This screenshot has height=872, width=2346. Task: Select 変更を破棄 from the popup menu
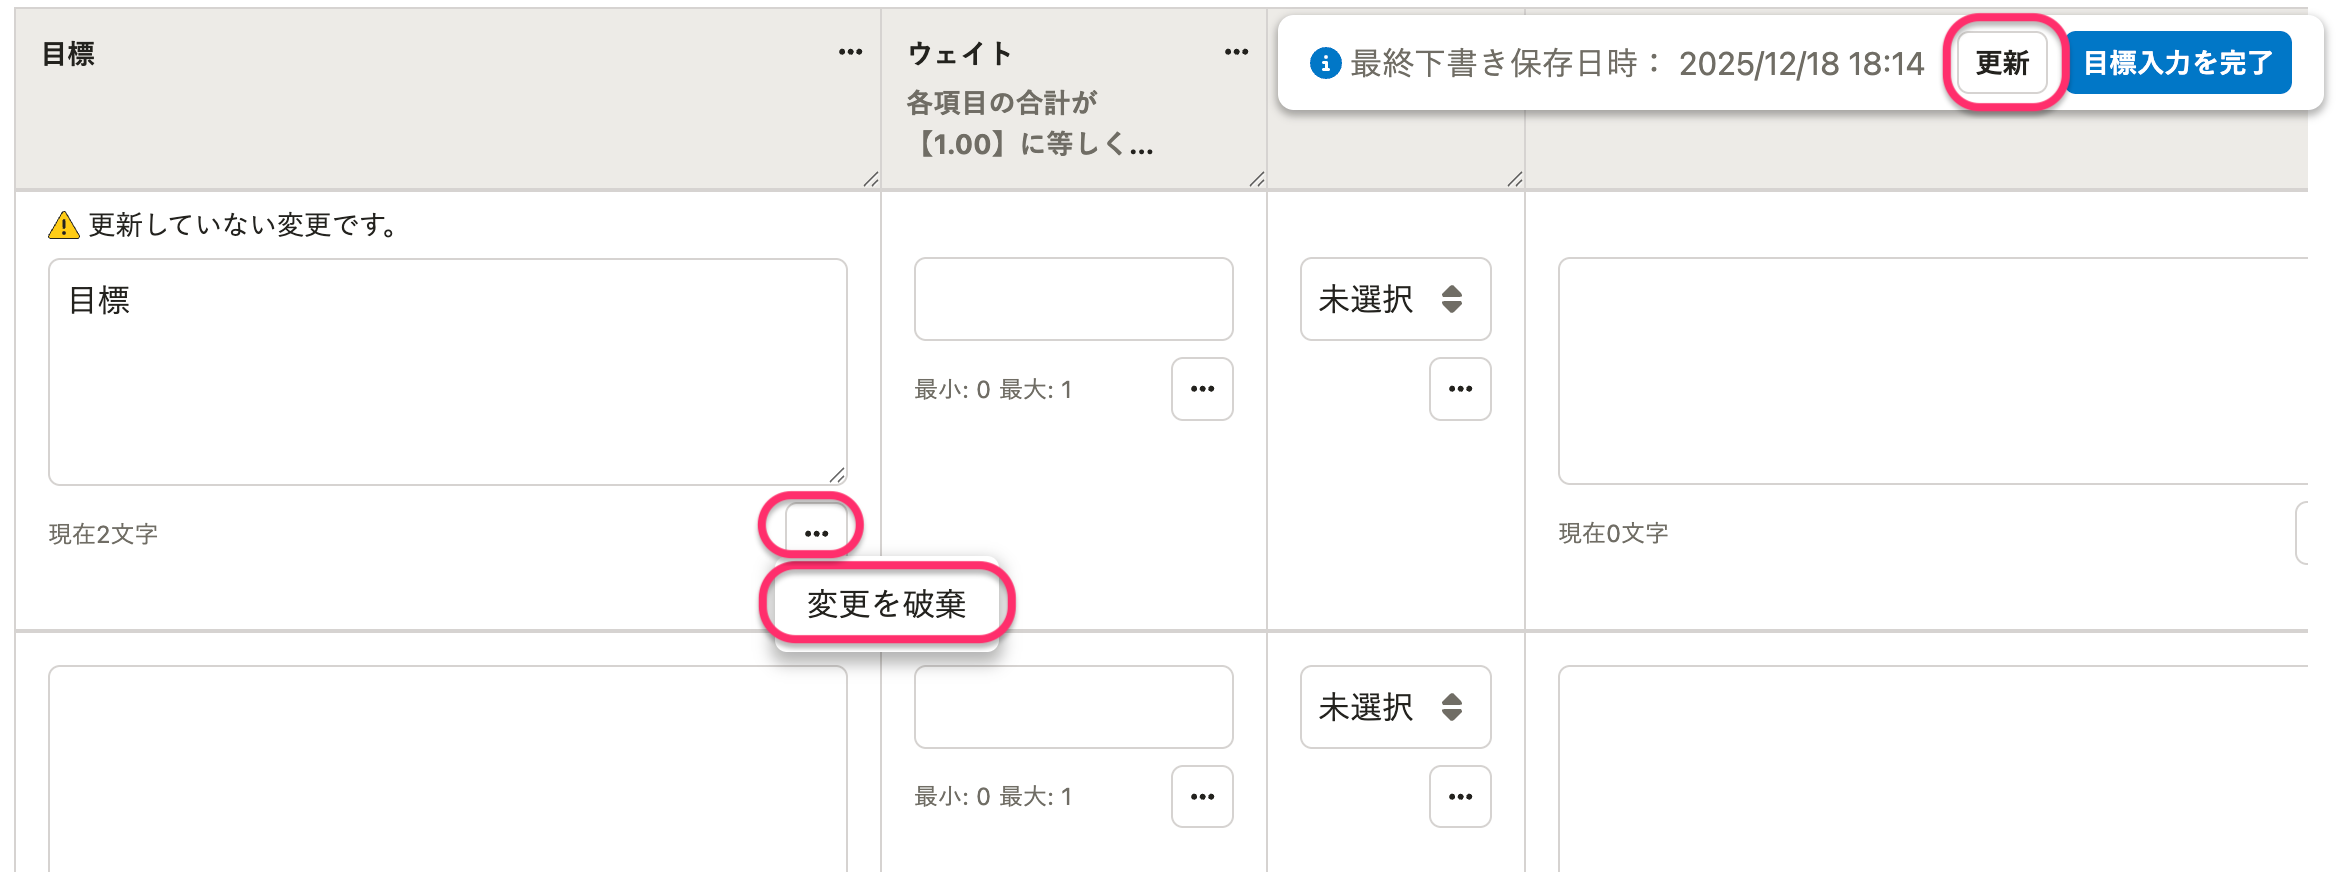(886, 604)
